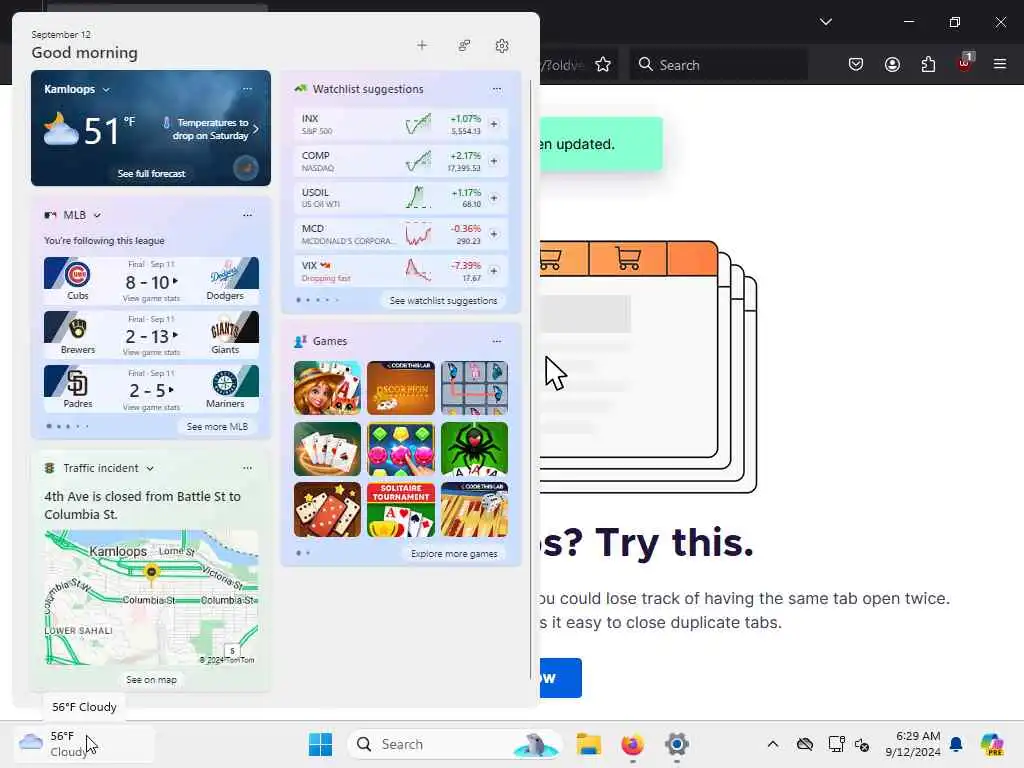The image size is (1024, 768).
Task: Open Firefox list all tabs chevron
Action: pyautogui.click(x=825, y=22)
